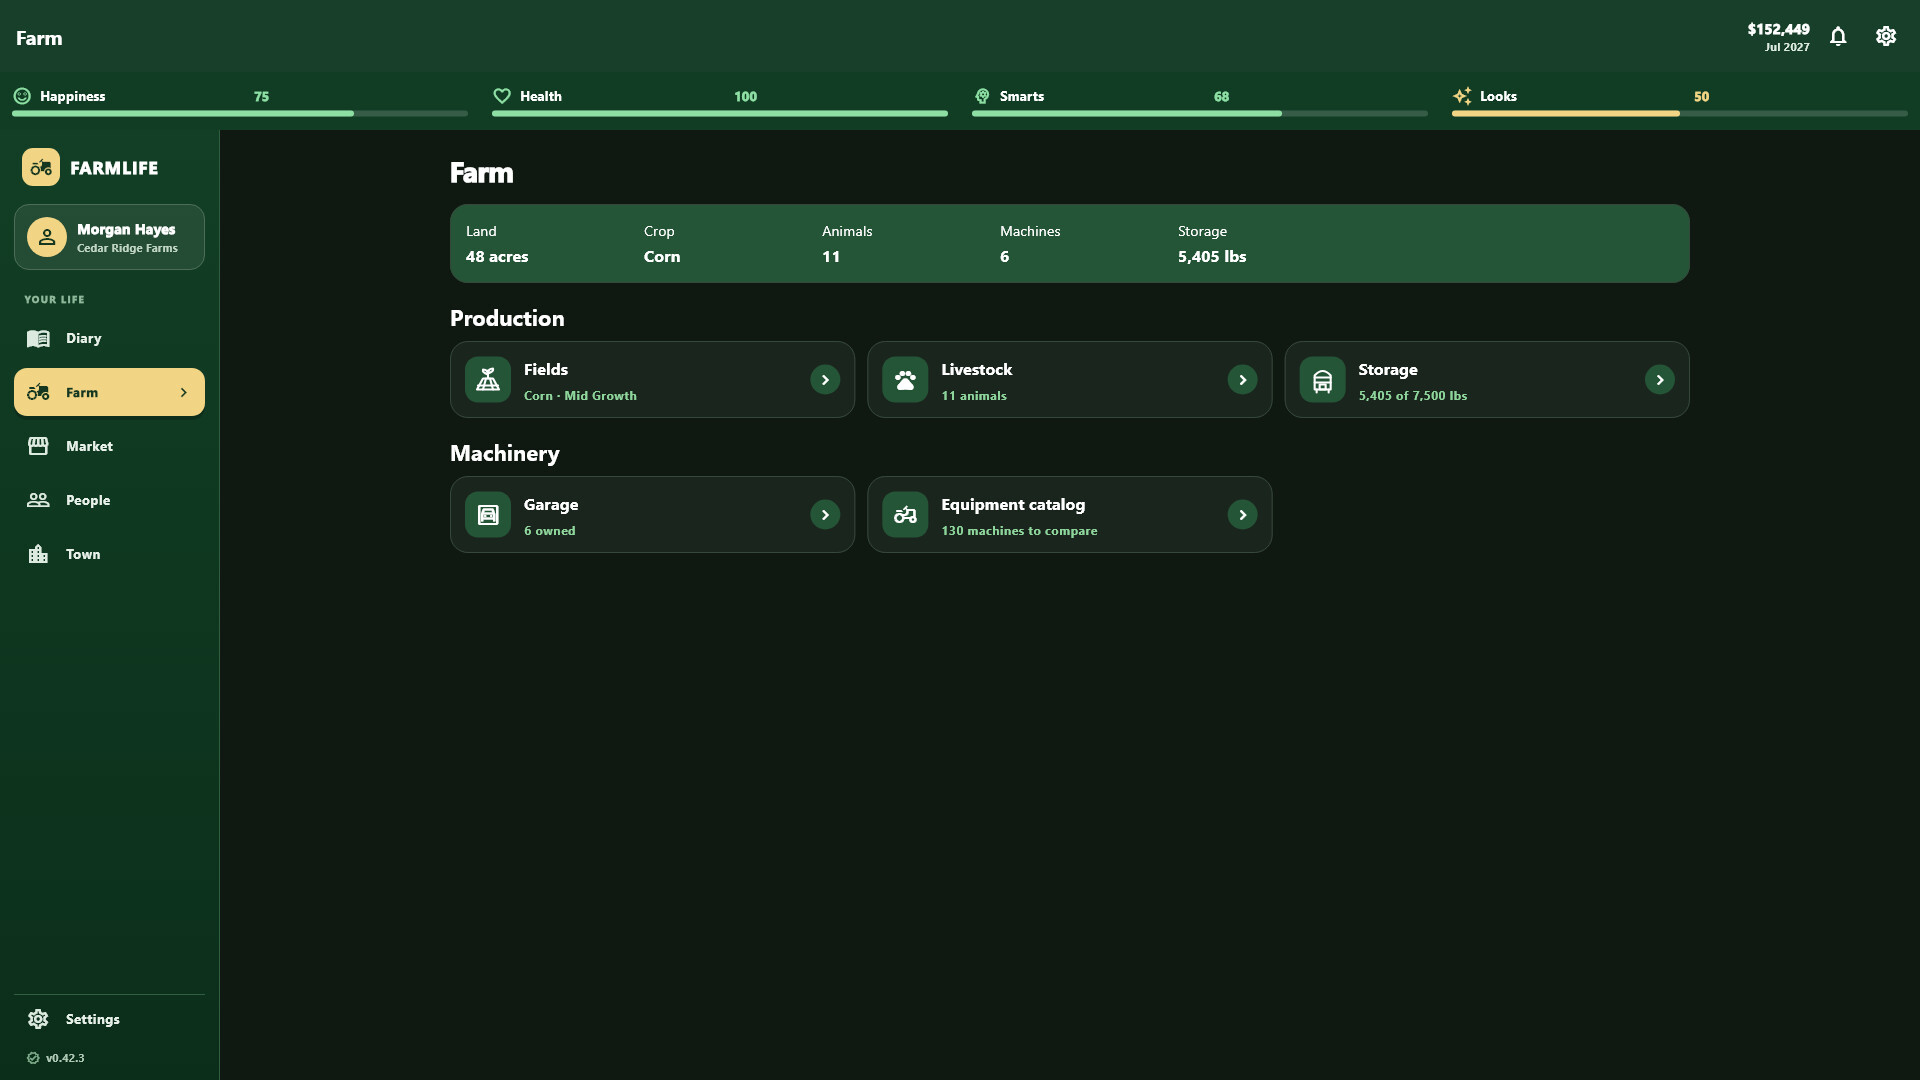
Task: Open the Equipment catalog card
Action: coord(1069,515)
